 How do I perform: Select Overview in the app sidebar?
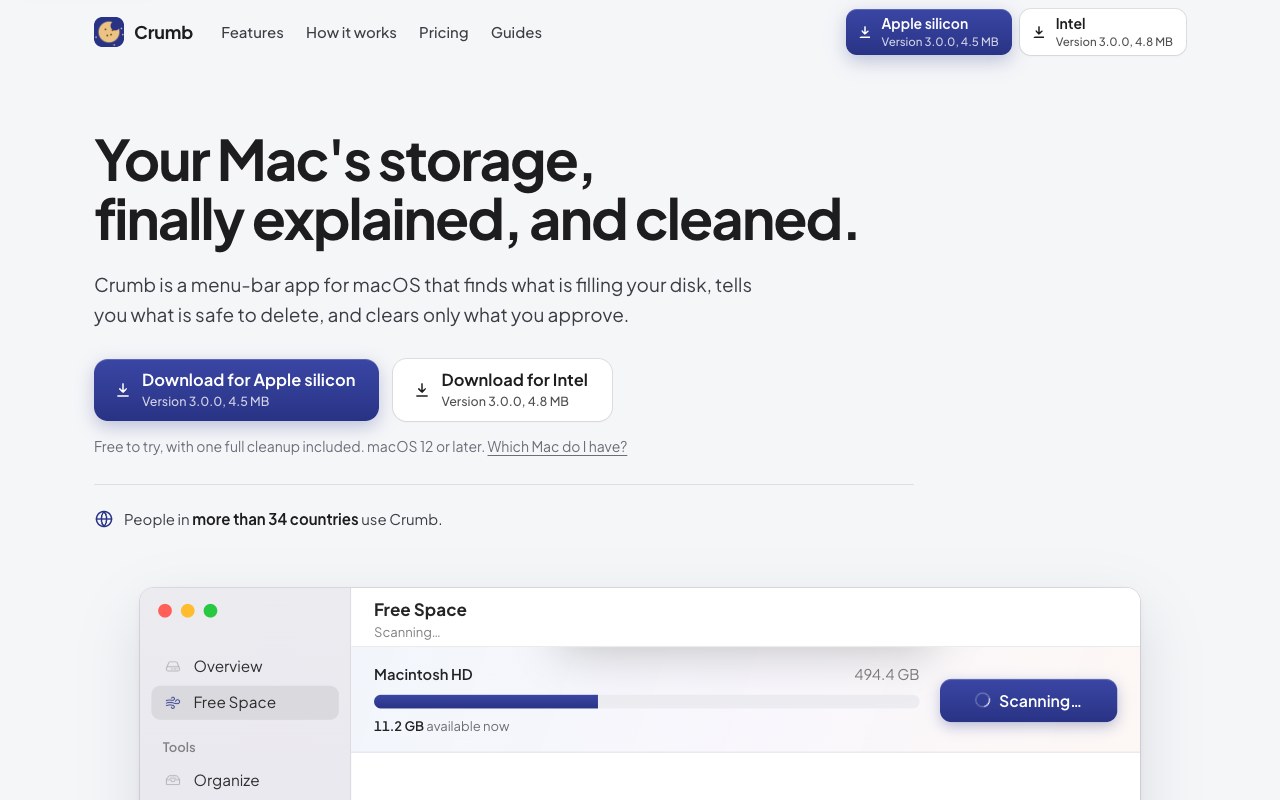tap(245, 667)
